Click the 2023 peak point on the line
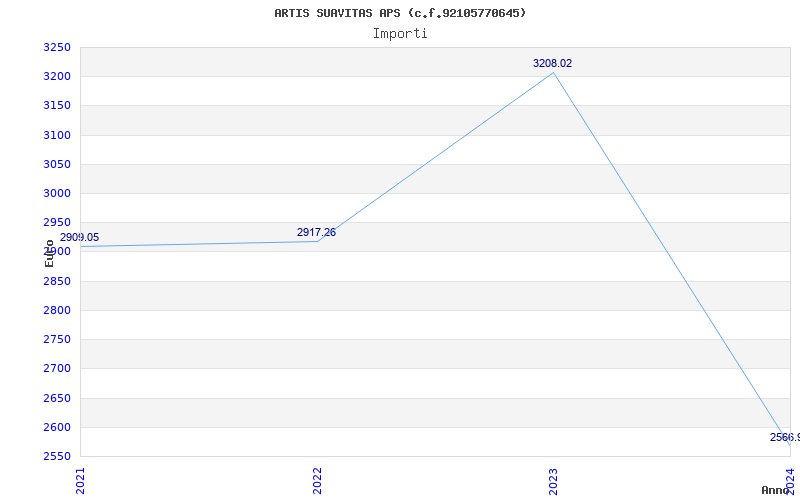Viewport: 800px width, 500px height. (554, 72)
